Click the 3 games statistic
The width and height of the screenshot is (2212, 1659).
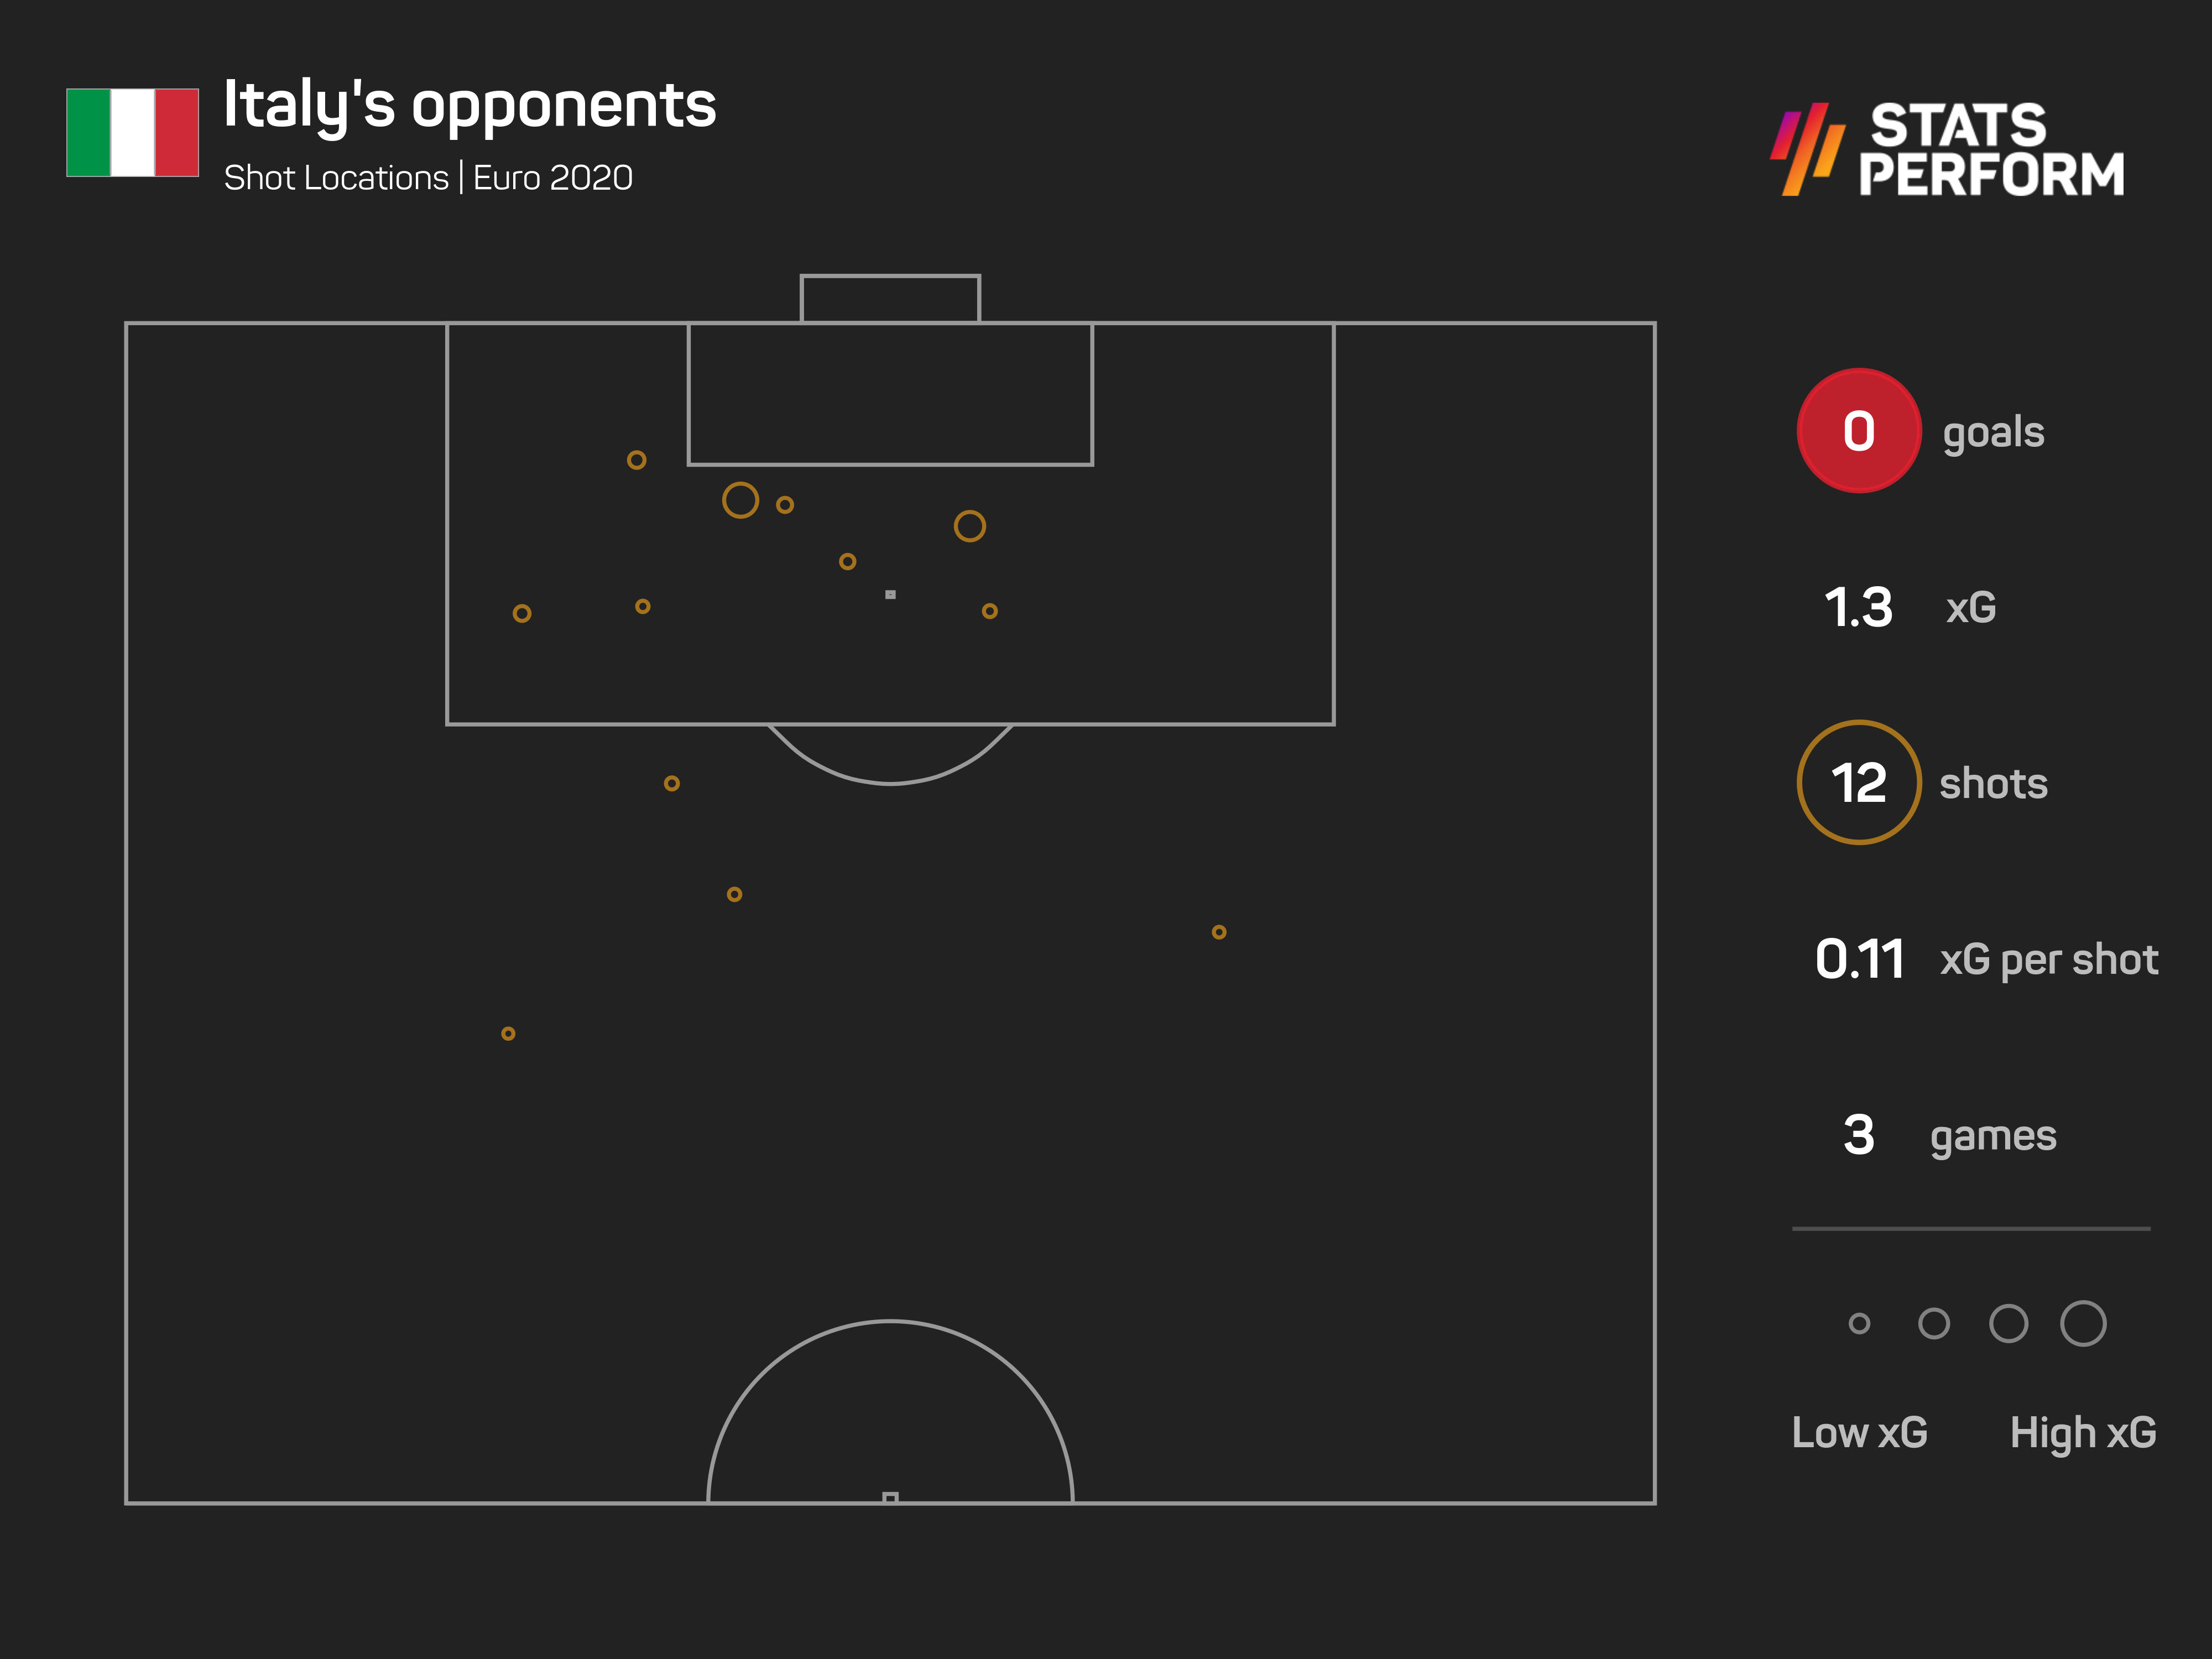click(1858, 1135)
